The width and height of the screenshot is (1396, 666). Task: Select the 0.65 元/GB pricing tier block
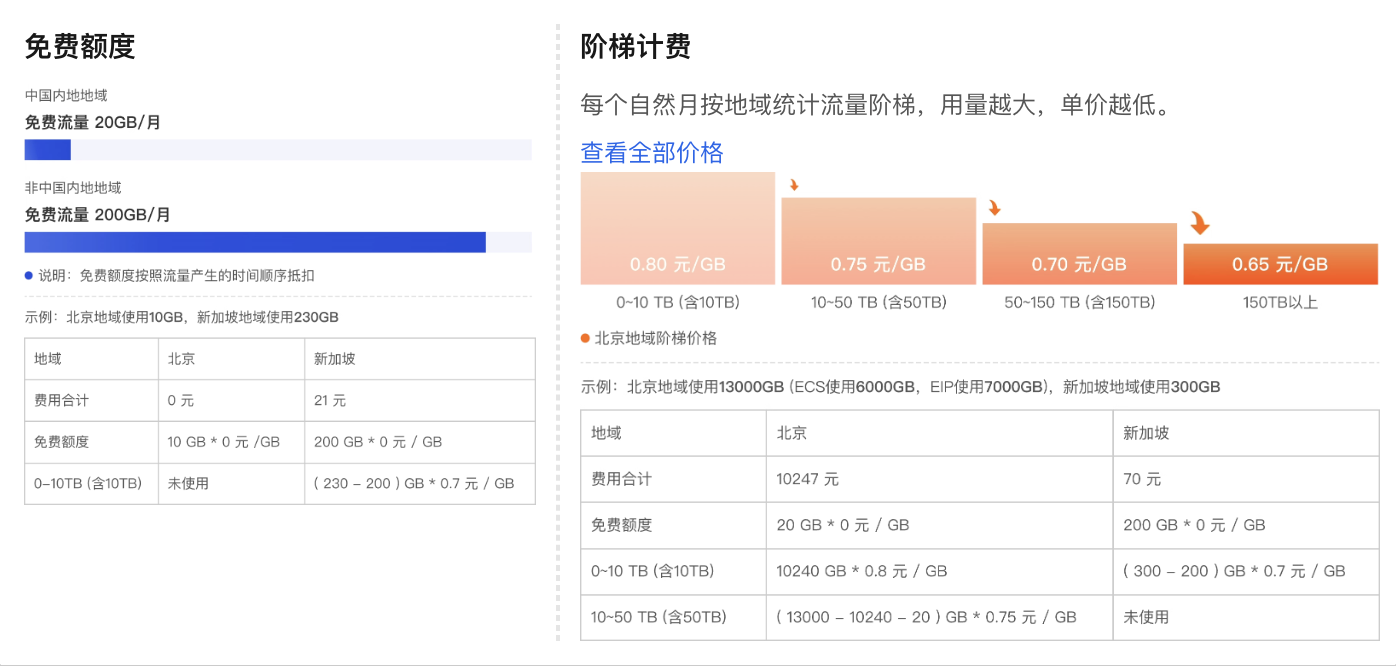(1280, 264)
